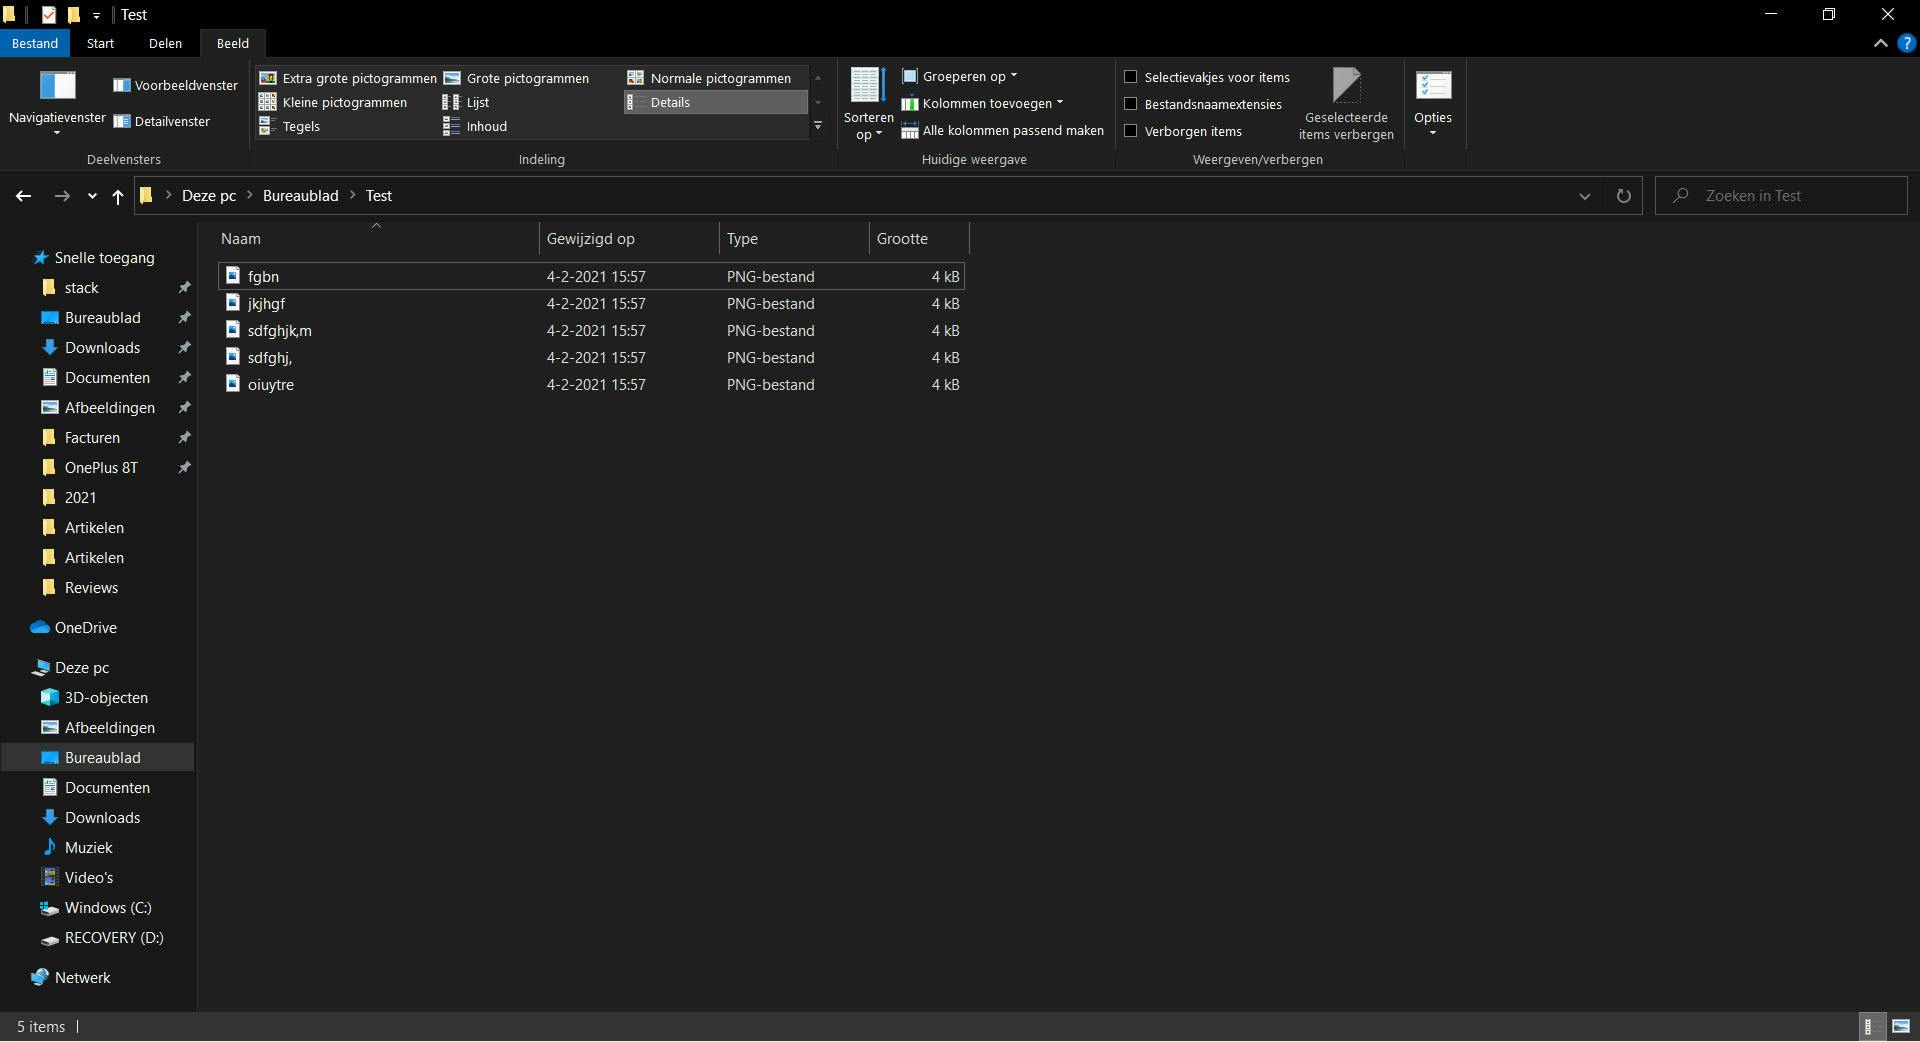1920x1042 pixels.
Task: Open the blue Help question mark
Action: (1906, 43)
